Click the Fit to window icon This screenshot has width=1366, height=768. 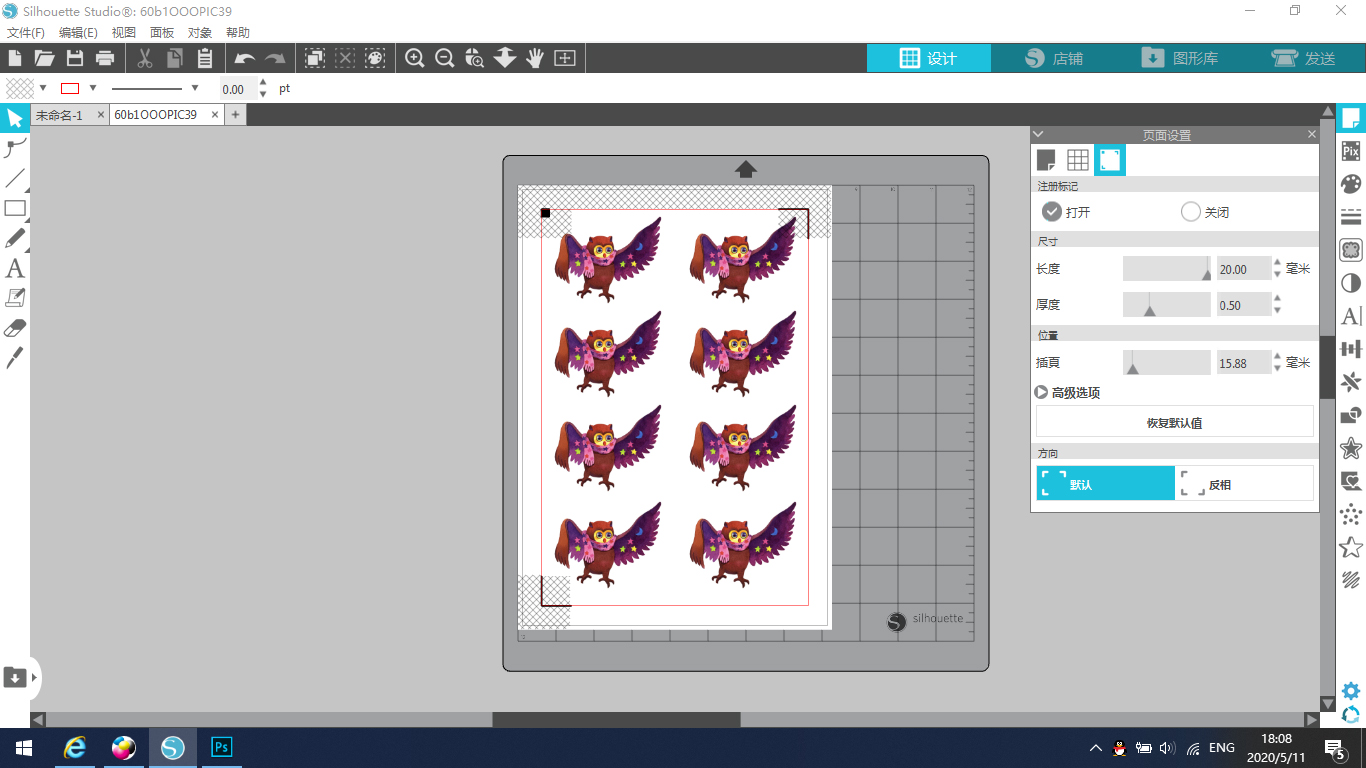[x=565, y=58]
